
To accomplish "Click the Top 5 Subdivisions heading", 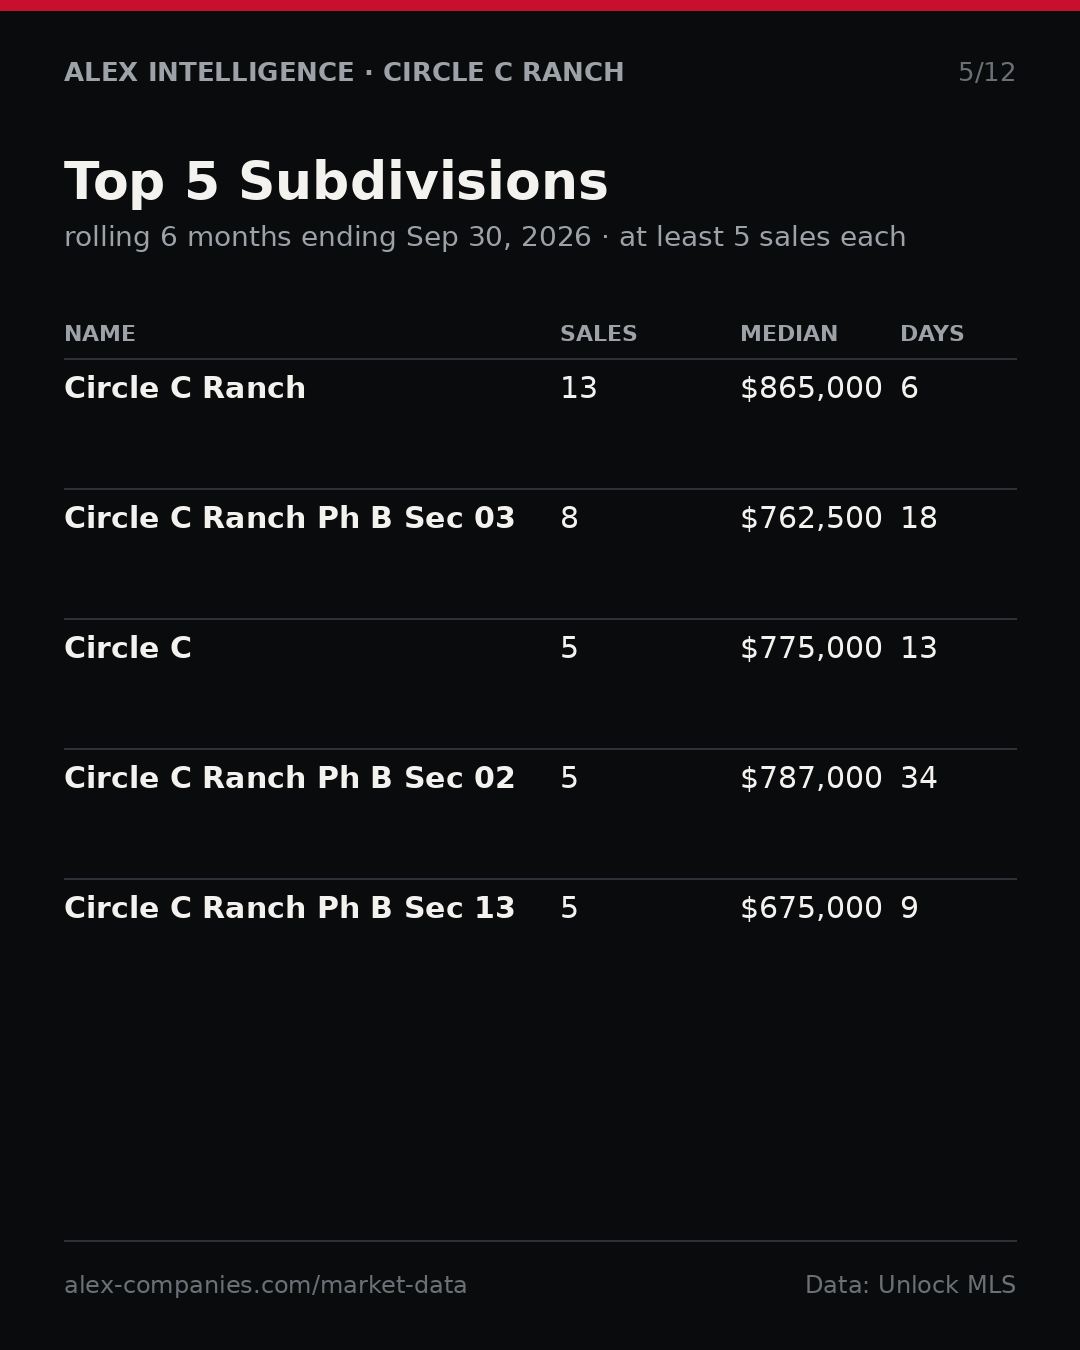I will tap(336, 184).
